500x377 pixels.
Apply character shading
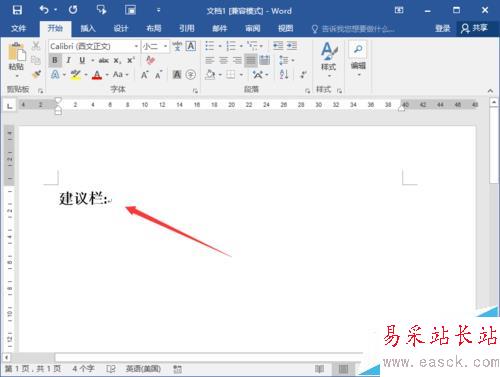pos(177,74)
